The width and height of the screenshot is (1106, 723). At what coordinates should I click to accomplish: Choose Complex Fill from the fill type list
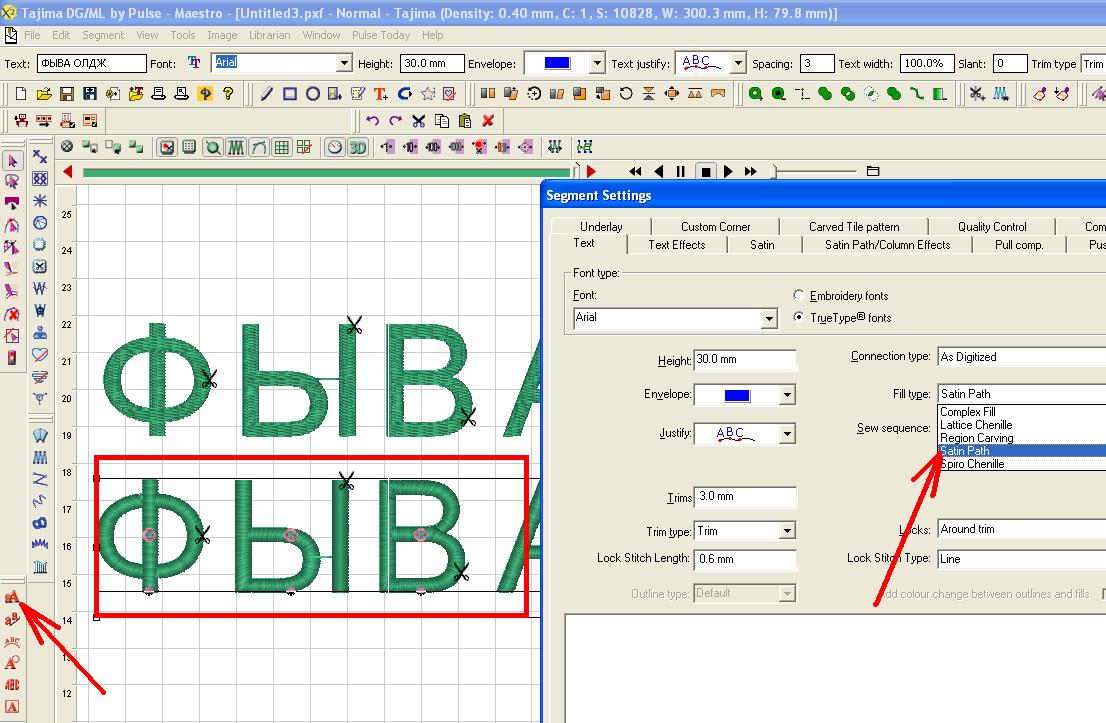[967, 412]
